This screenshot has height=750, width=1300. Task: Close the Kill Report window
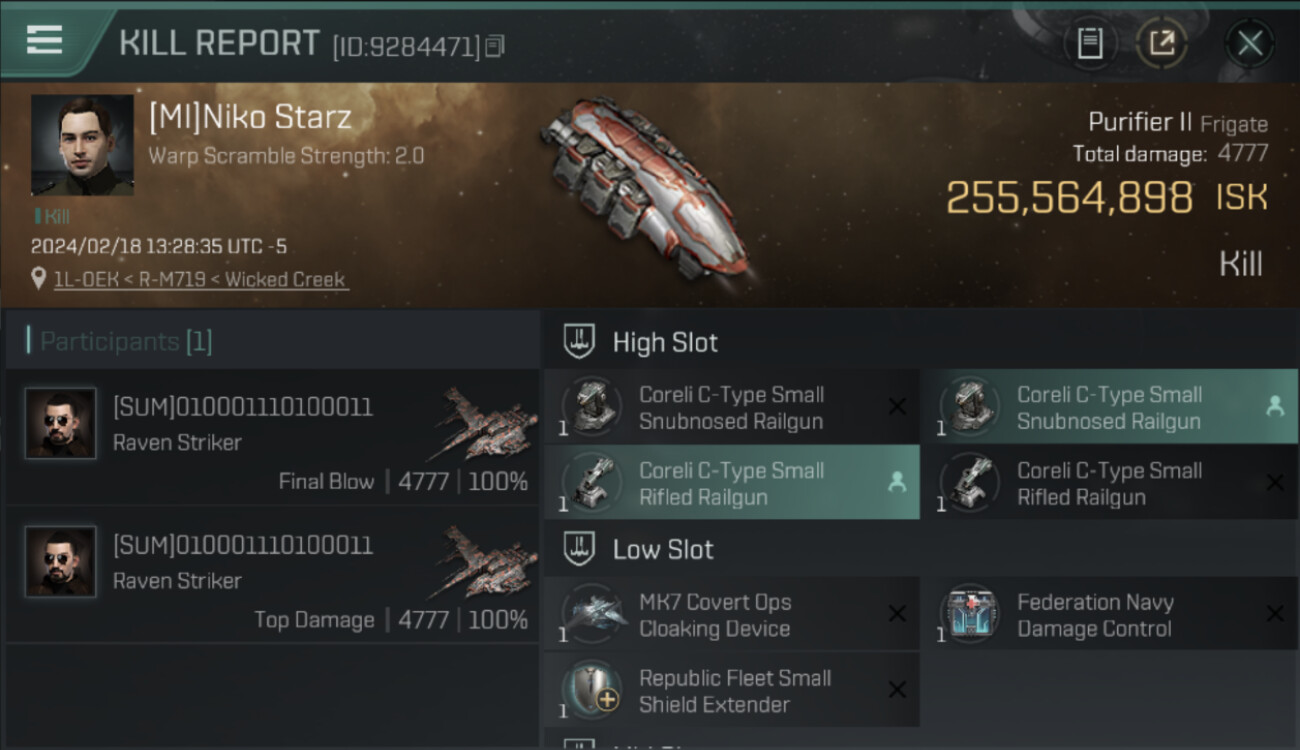pyautogui.click(x=1250, y=43)
